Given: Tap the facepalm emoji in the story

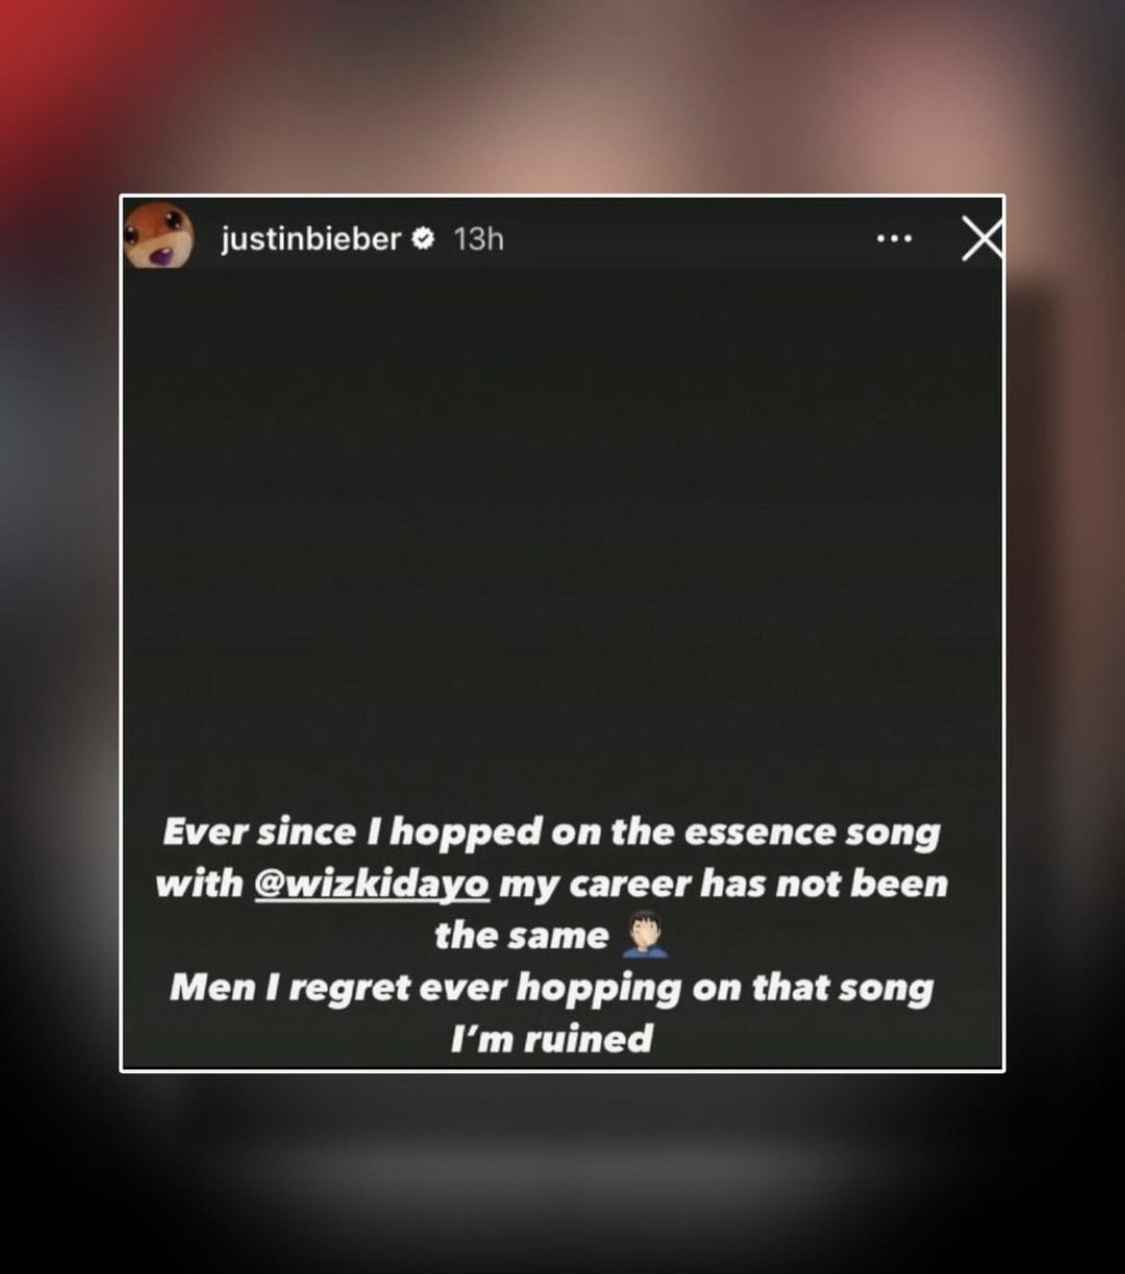Looking at the screenshot, I should point(645,934).
